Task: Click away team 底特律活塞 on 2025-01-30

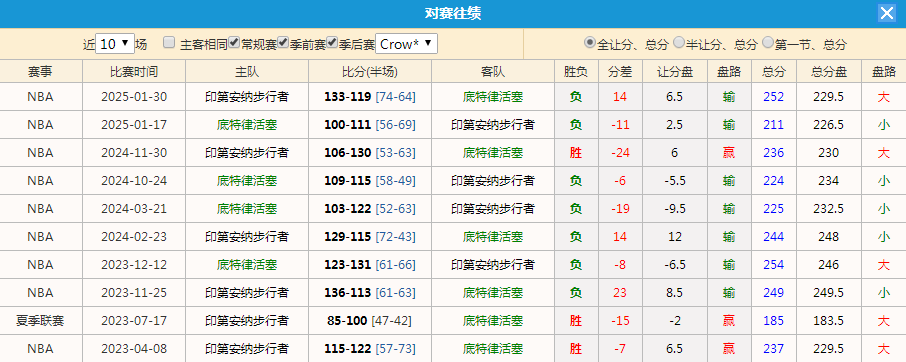Action: click(x=493, y=96)
